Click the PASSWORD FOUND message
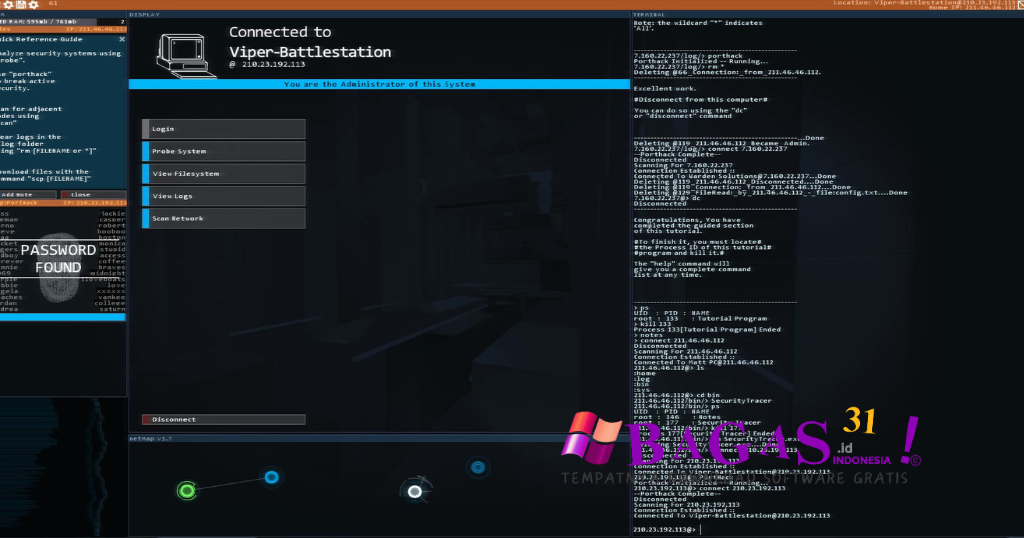The width and height of the screenshot is (1024, 538). click(x=58, y=259)
